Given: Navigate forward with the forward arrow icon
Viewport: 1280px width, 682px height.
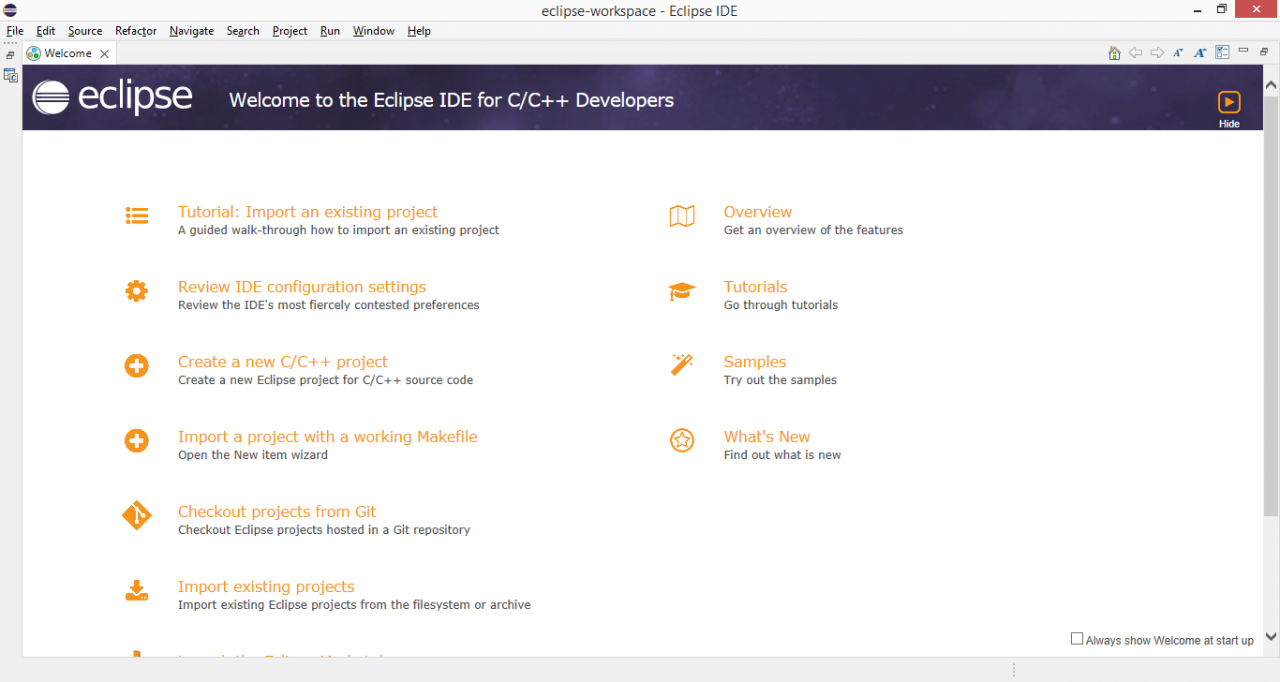Looking at the screenshot, I should pyautogui.click(x=1157, y=52).
